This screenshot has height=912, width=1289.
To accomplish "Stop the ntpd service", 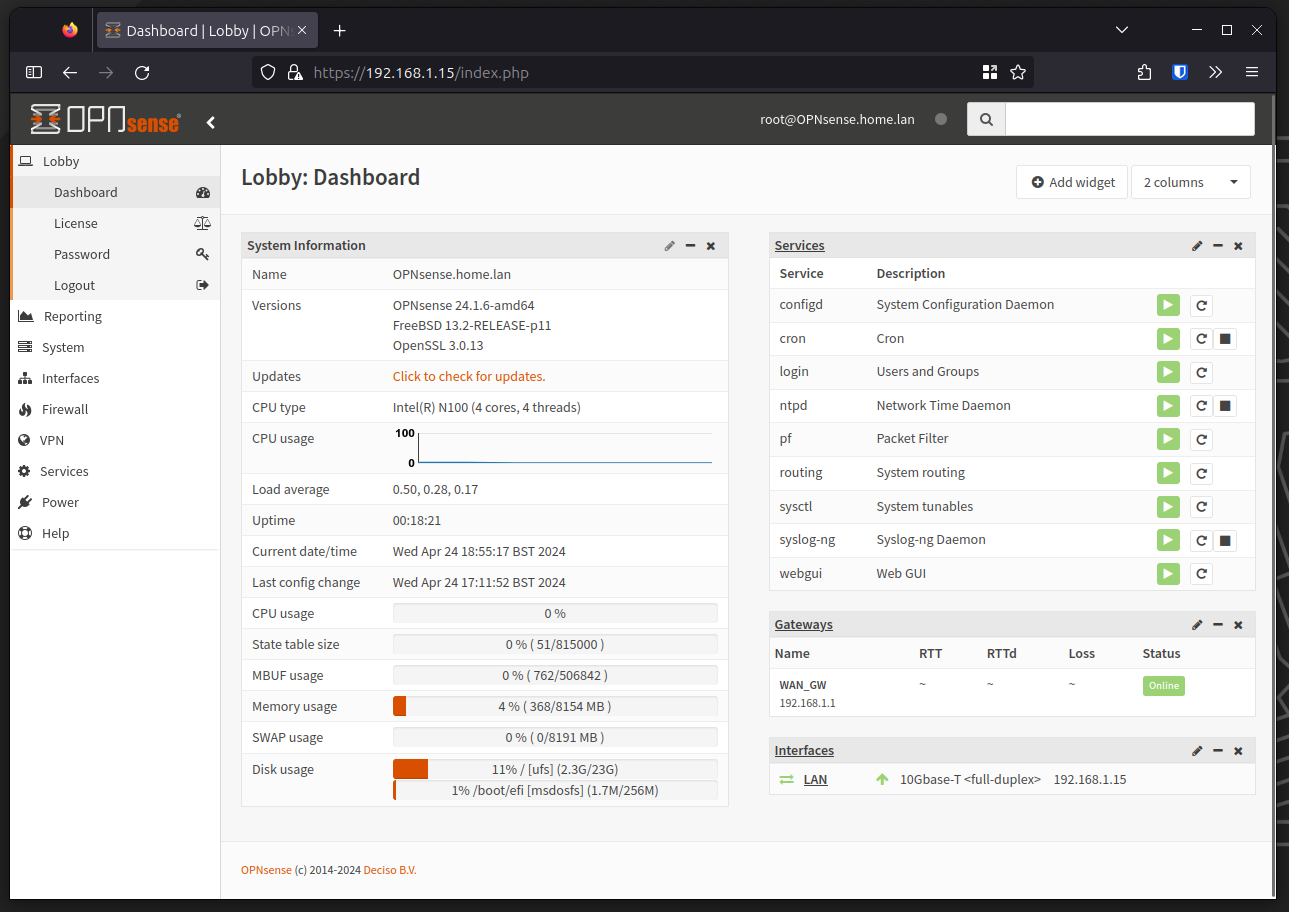I will (1225, 406).
